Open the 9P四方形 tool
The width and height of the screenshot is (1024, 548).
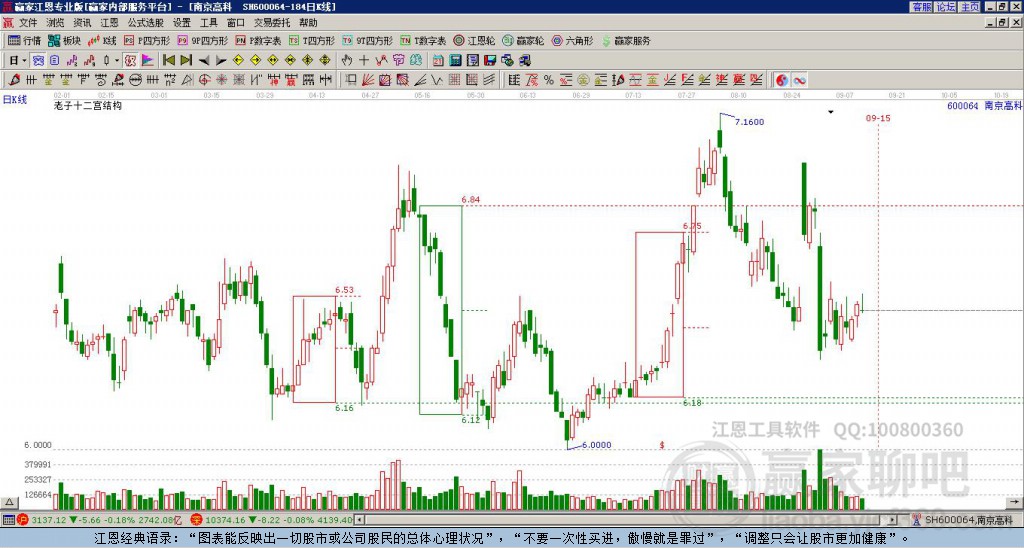[x=202, y=40]
